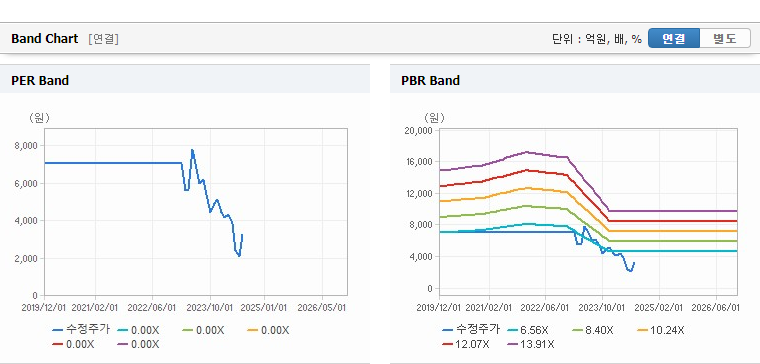Click 2021/02/01 on the PER chart axis

(x=95, y=307)
